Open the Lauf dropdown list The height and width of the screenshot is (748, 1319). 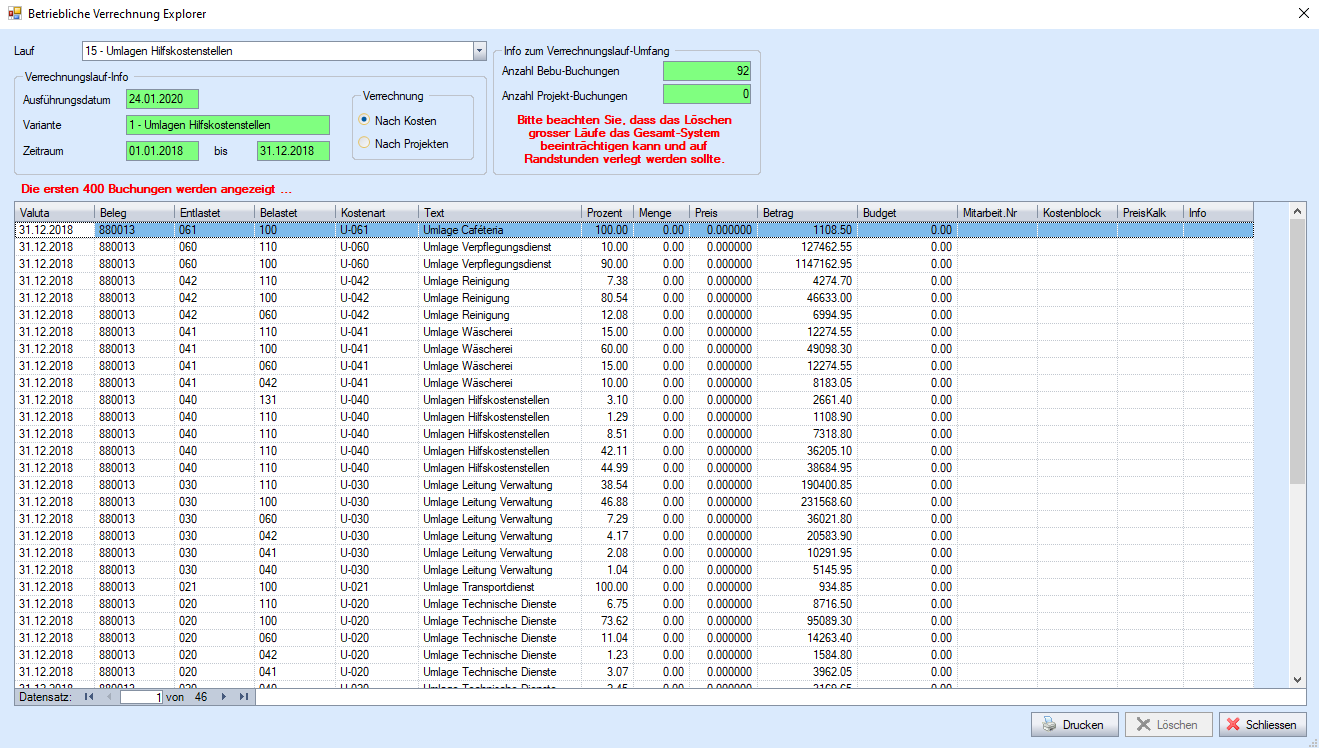coord(478,51)
